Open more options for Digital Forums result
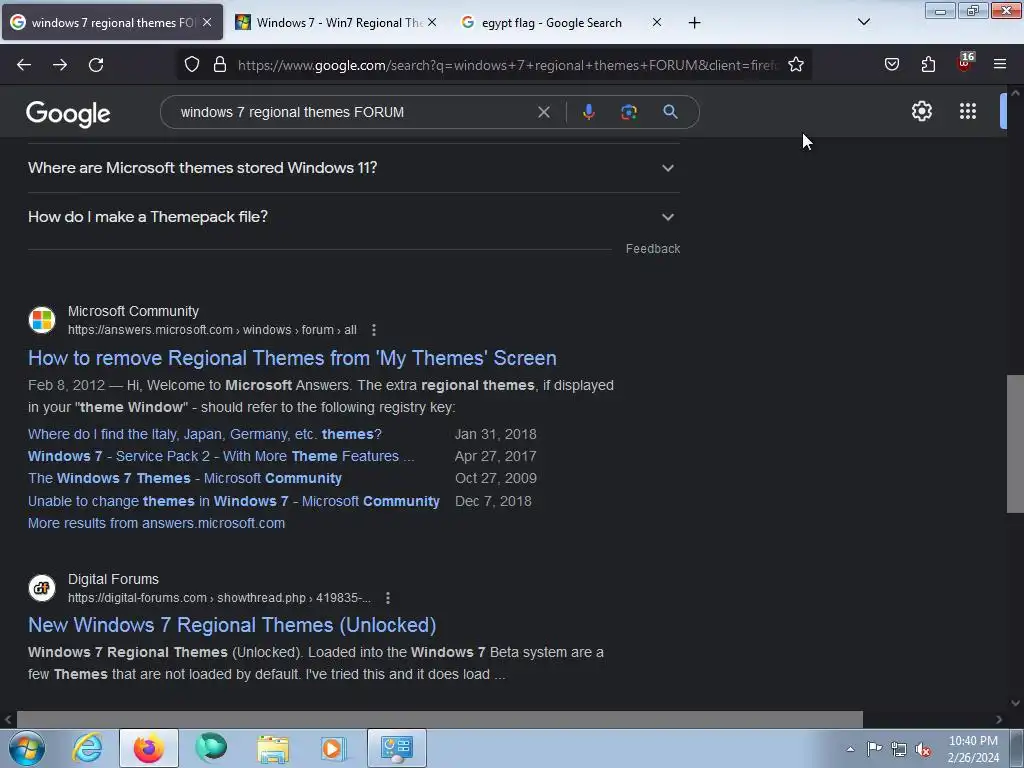 (x=388, y=598)
